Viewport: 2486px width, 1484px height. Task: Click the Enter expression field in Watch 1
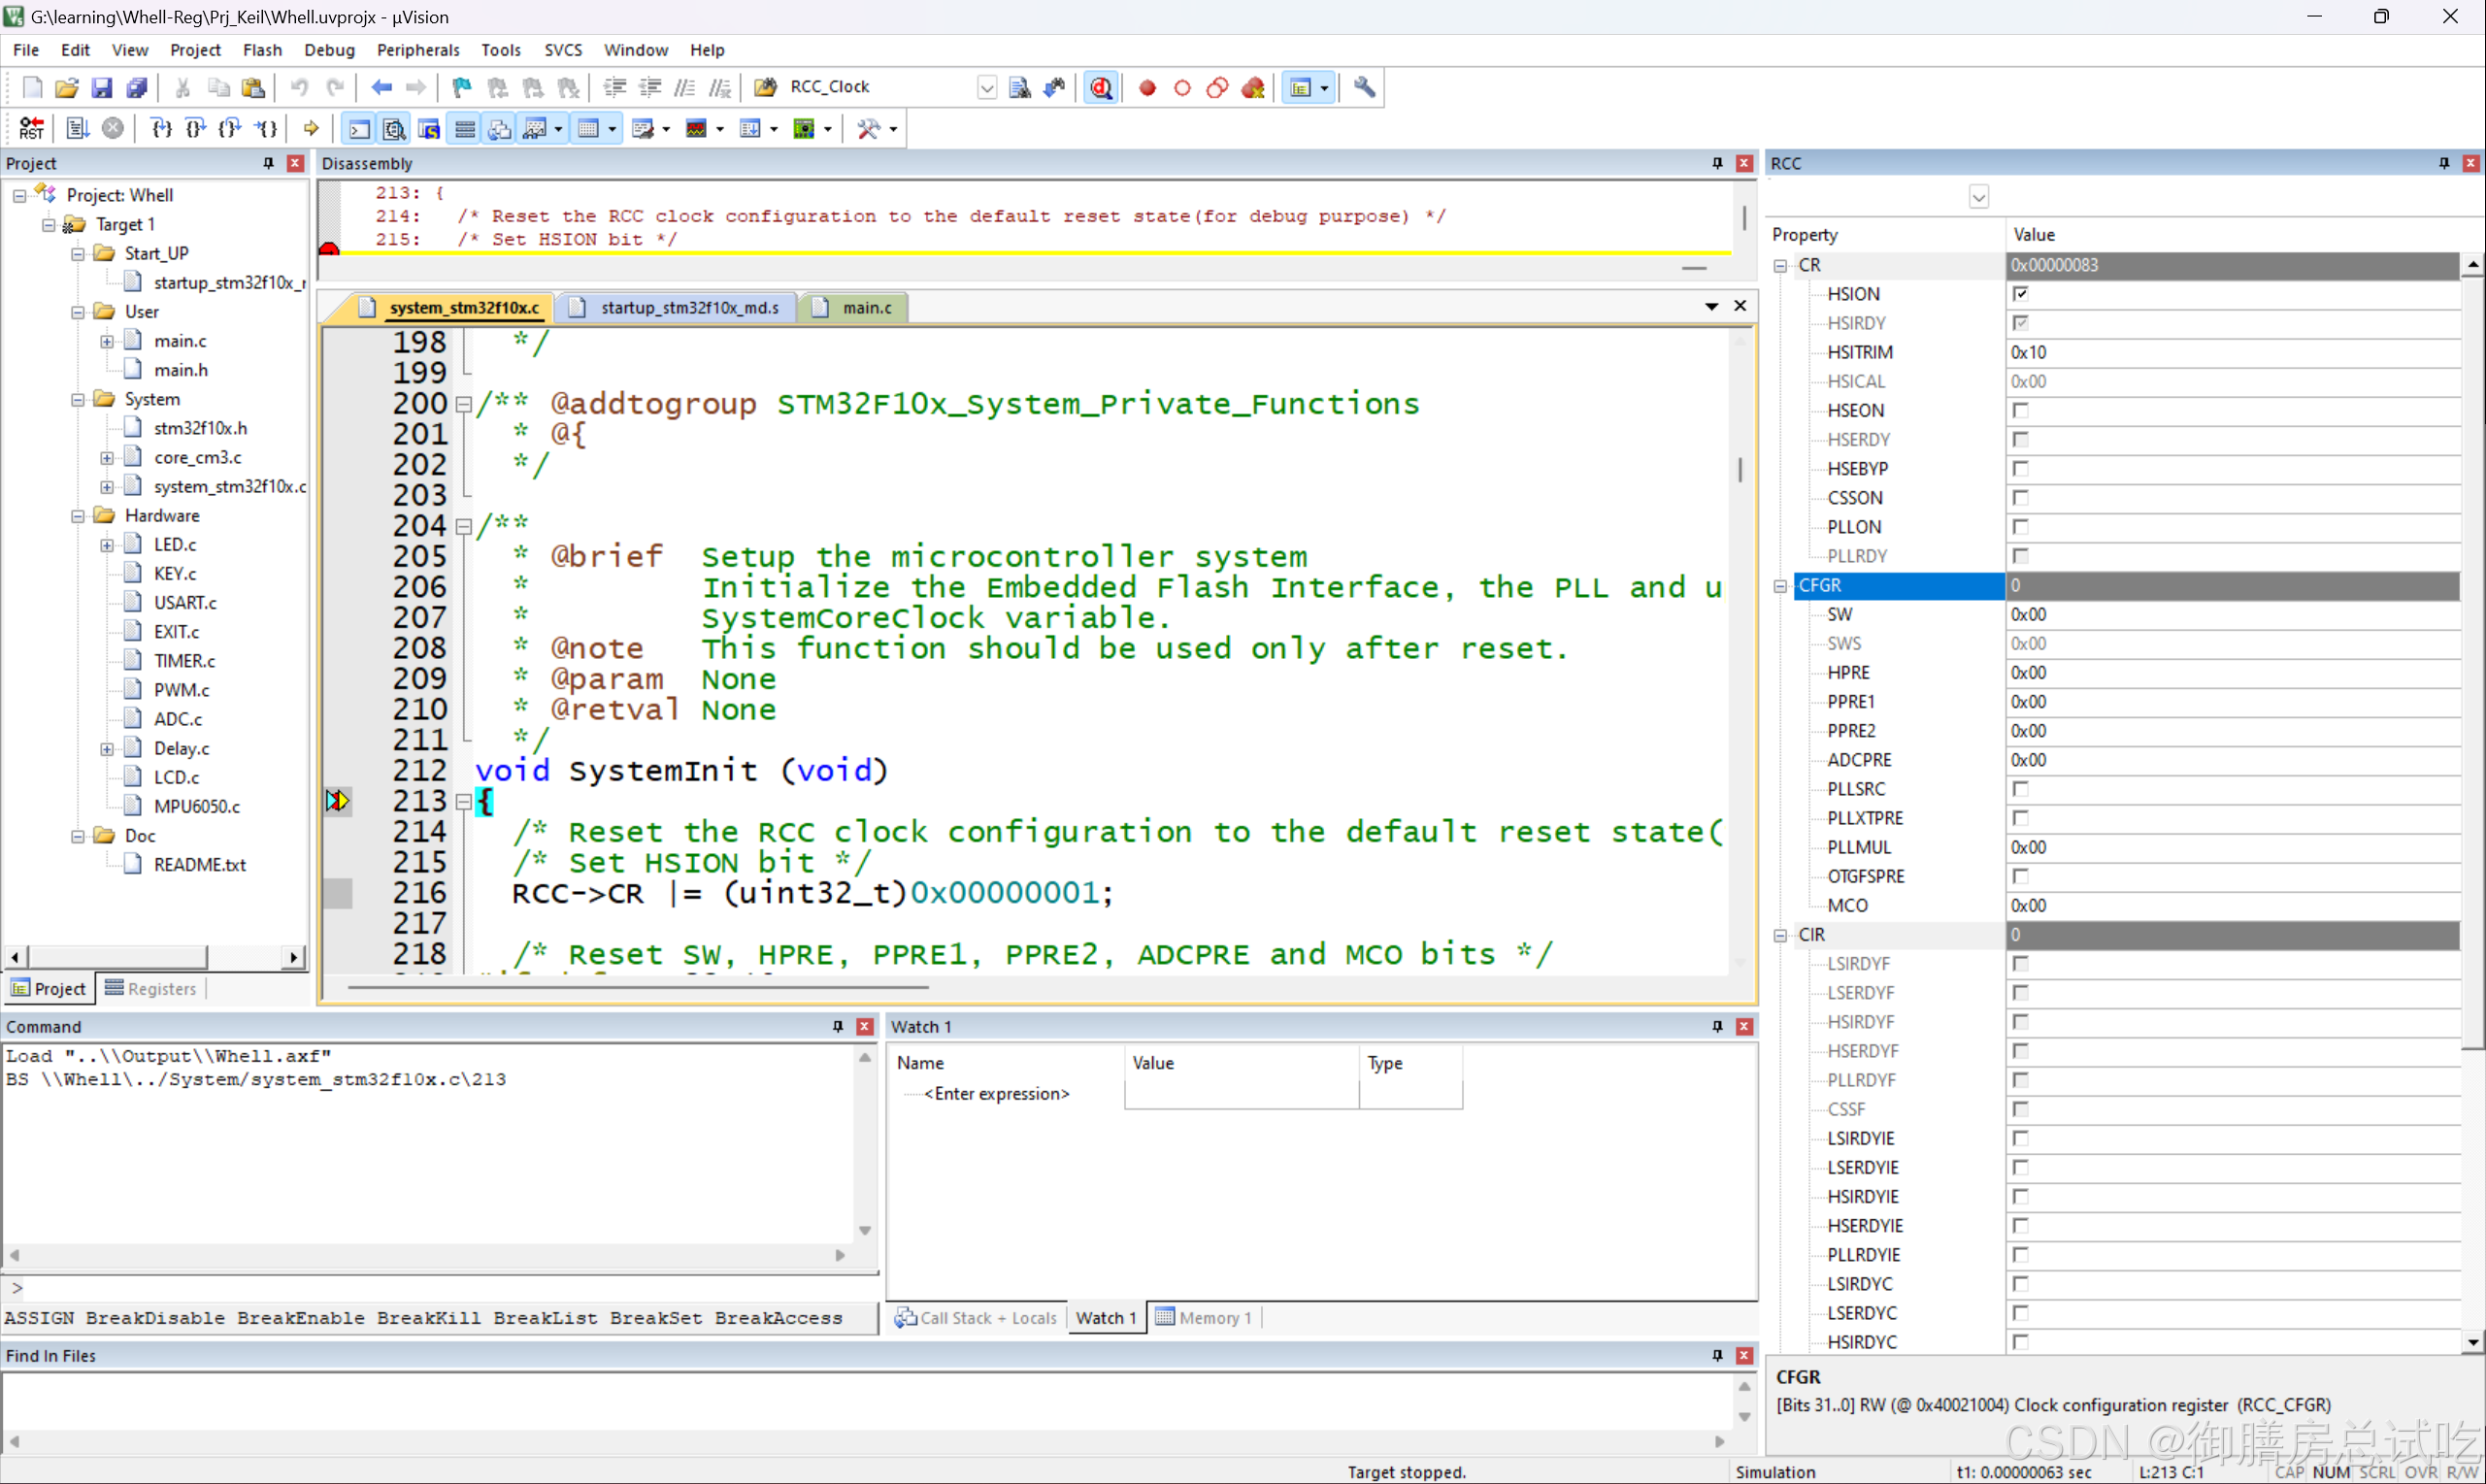pyautogui.click(x=997, y=1094)
